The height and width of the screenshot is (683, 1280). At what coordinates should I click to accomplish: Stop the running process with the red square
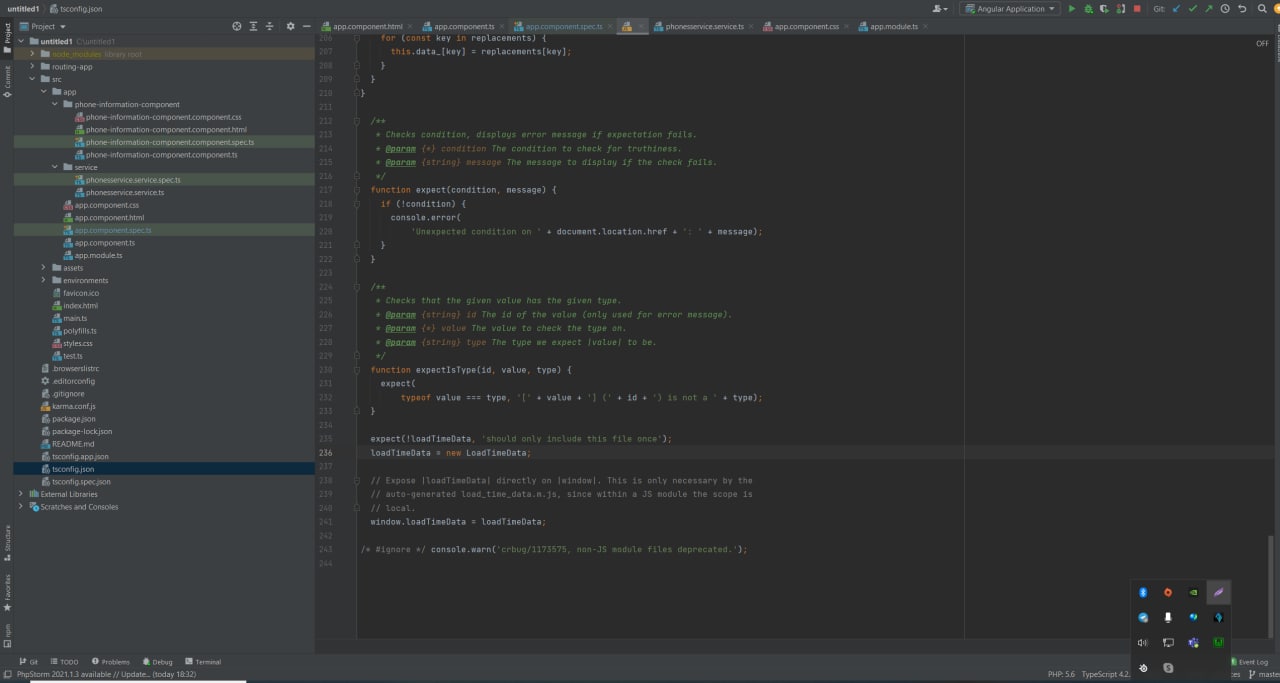[1137, 9]
